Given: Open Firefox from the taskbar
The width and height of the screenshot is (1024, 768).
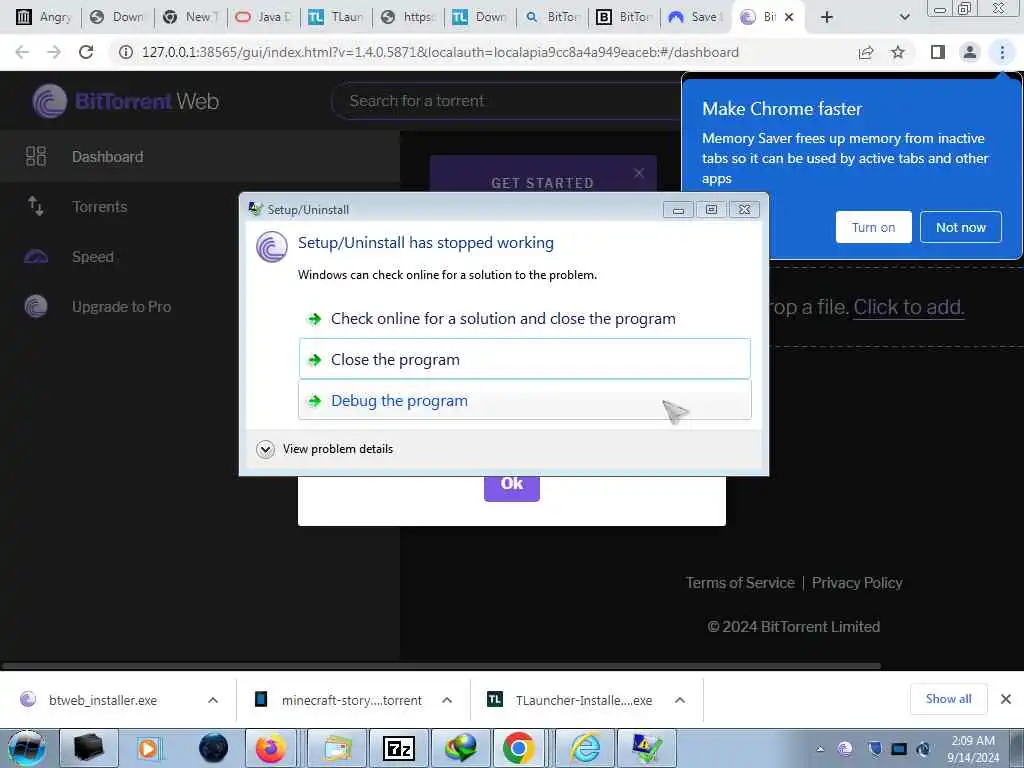Looking at the screenshot, I should 270,748.
